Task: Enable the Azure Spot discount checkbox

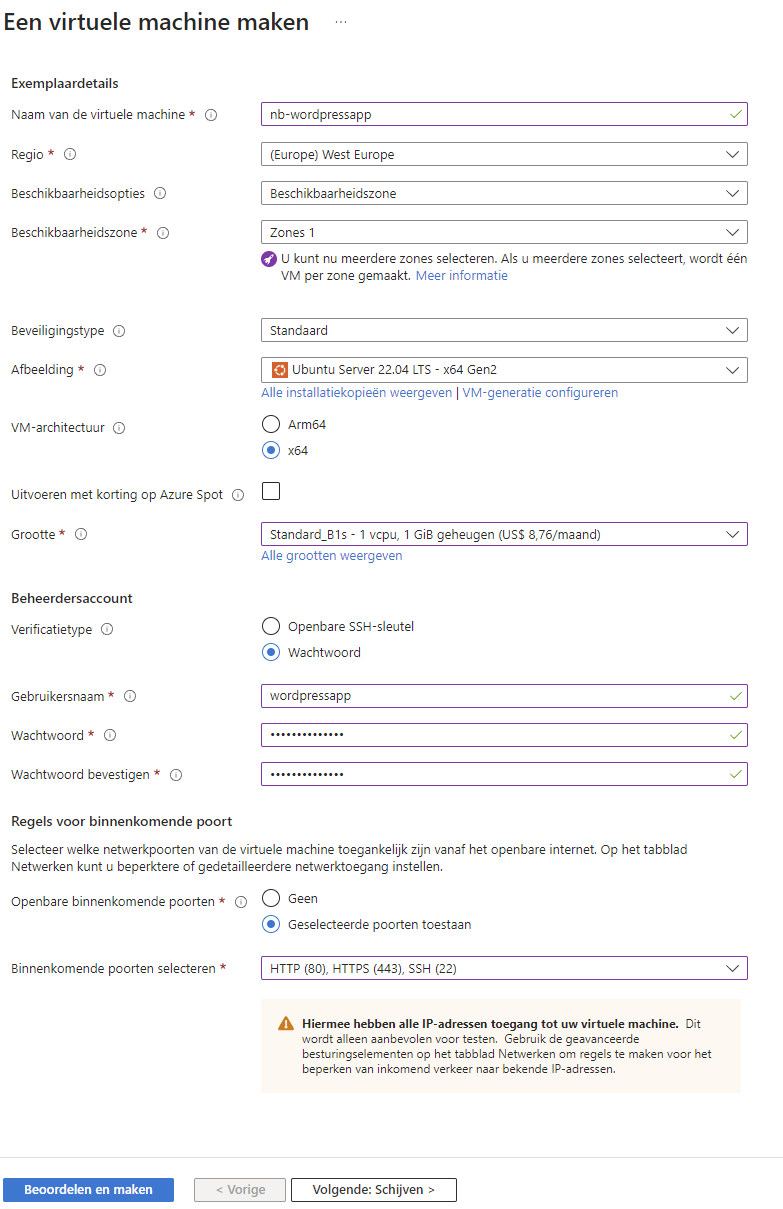Action: click(x=270, y=491)
